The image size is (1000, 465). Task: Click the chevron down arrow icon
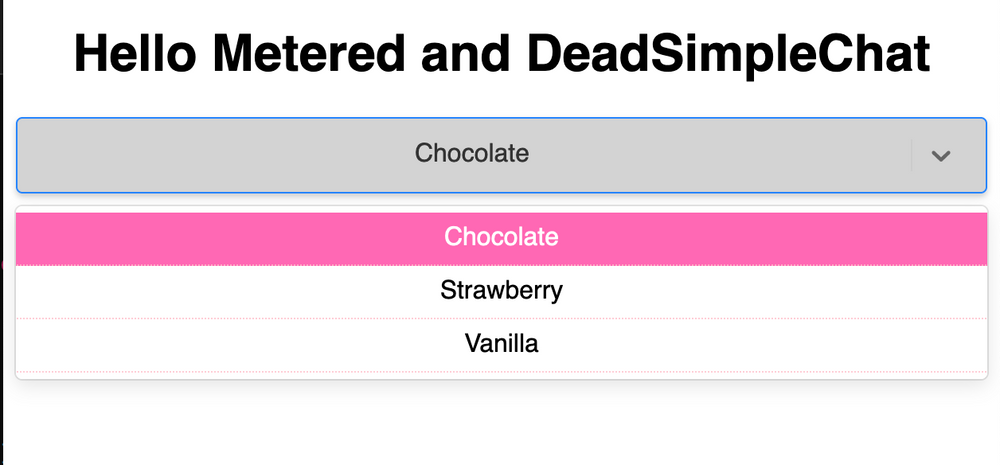click(x=940, y=155)
